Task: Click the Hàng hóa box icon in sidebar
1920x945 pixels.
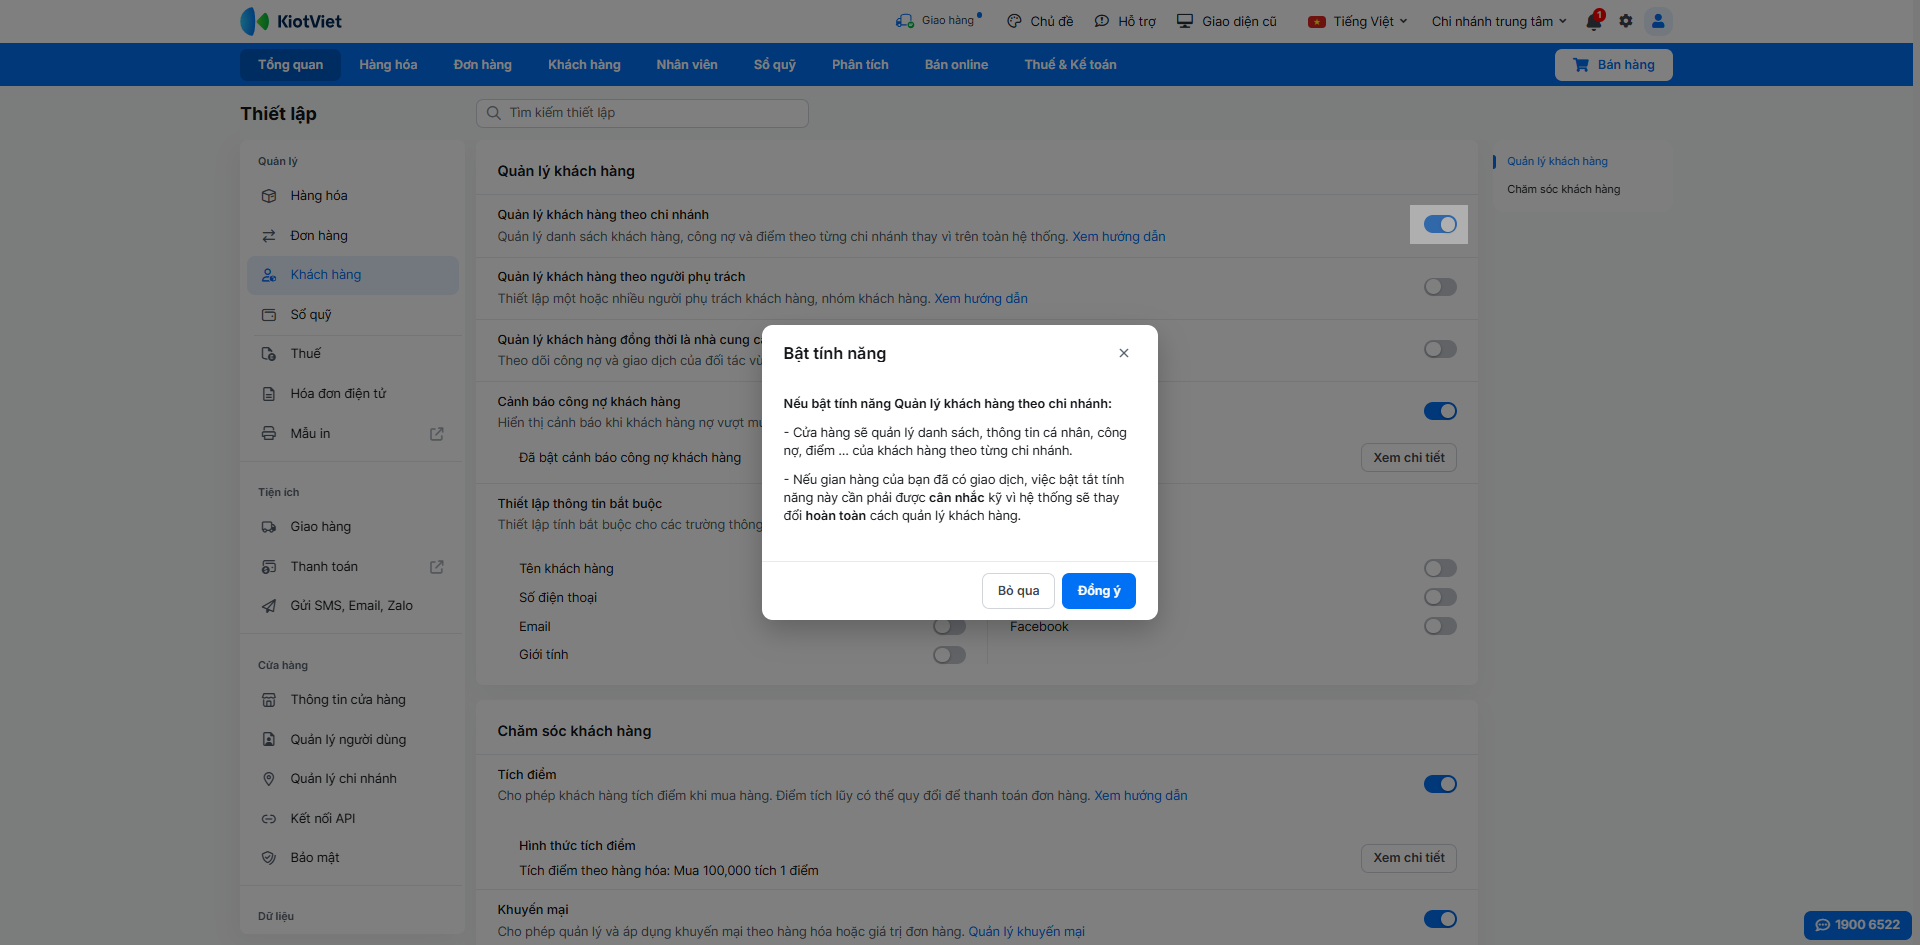Action: pos(269,196)
